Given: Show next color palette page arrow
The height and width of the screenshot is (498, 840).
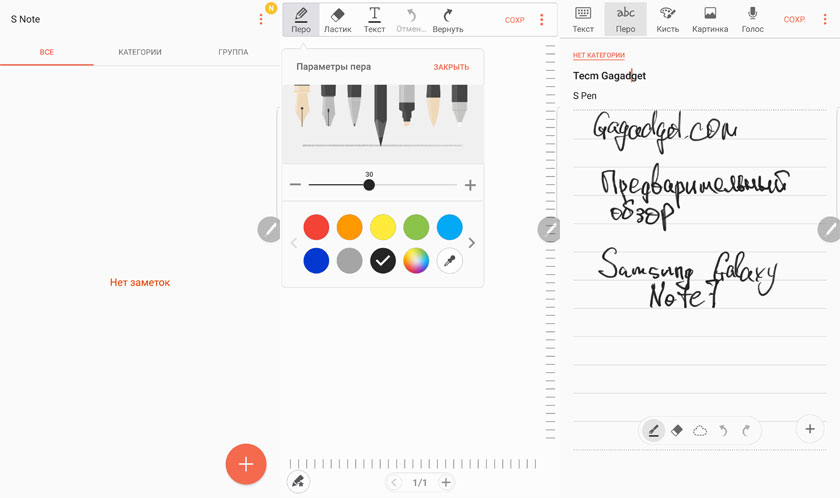Looking at the screenshot, I should point(471,243).
